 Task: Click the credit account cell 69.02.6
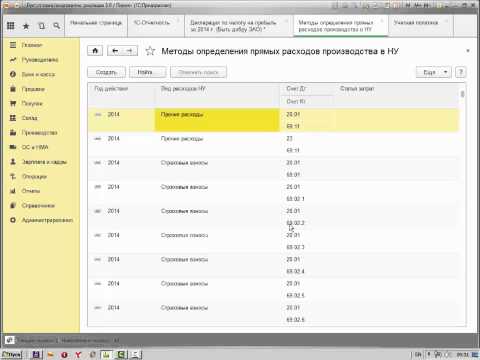(x=307, y=320)
